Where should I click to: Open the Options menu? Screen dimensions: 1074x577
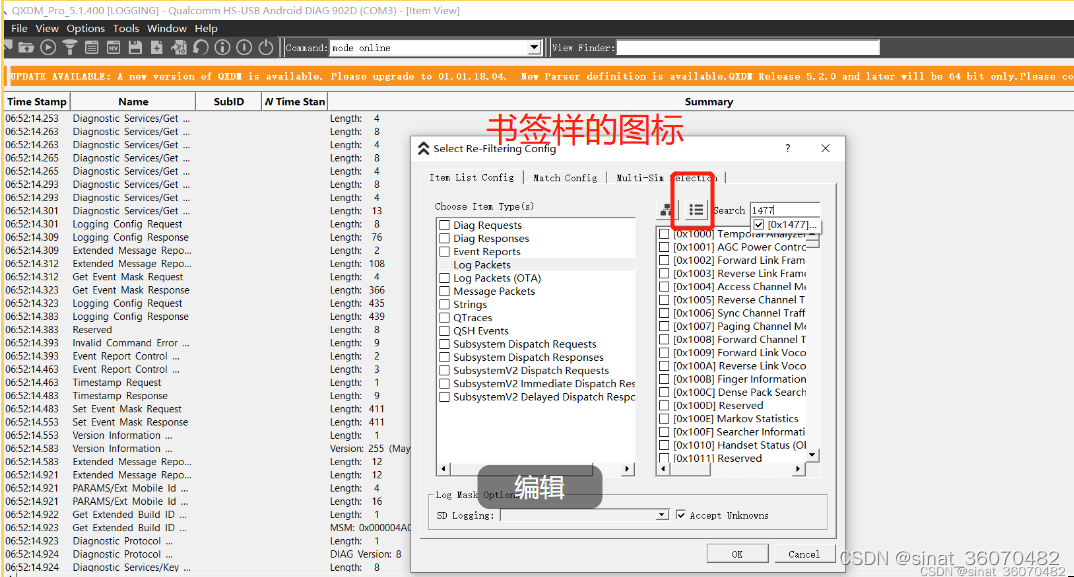[x=86, y=28]
